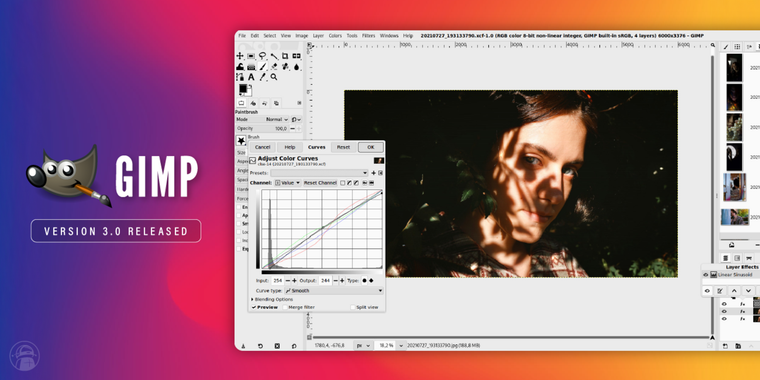
Task: Toggle visibility of all layer effects
Action: tap(707, 291)
